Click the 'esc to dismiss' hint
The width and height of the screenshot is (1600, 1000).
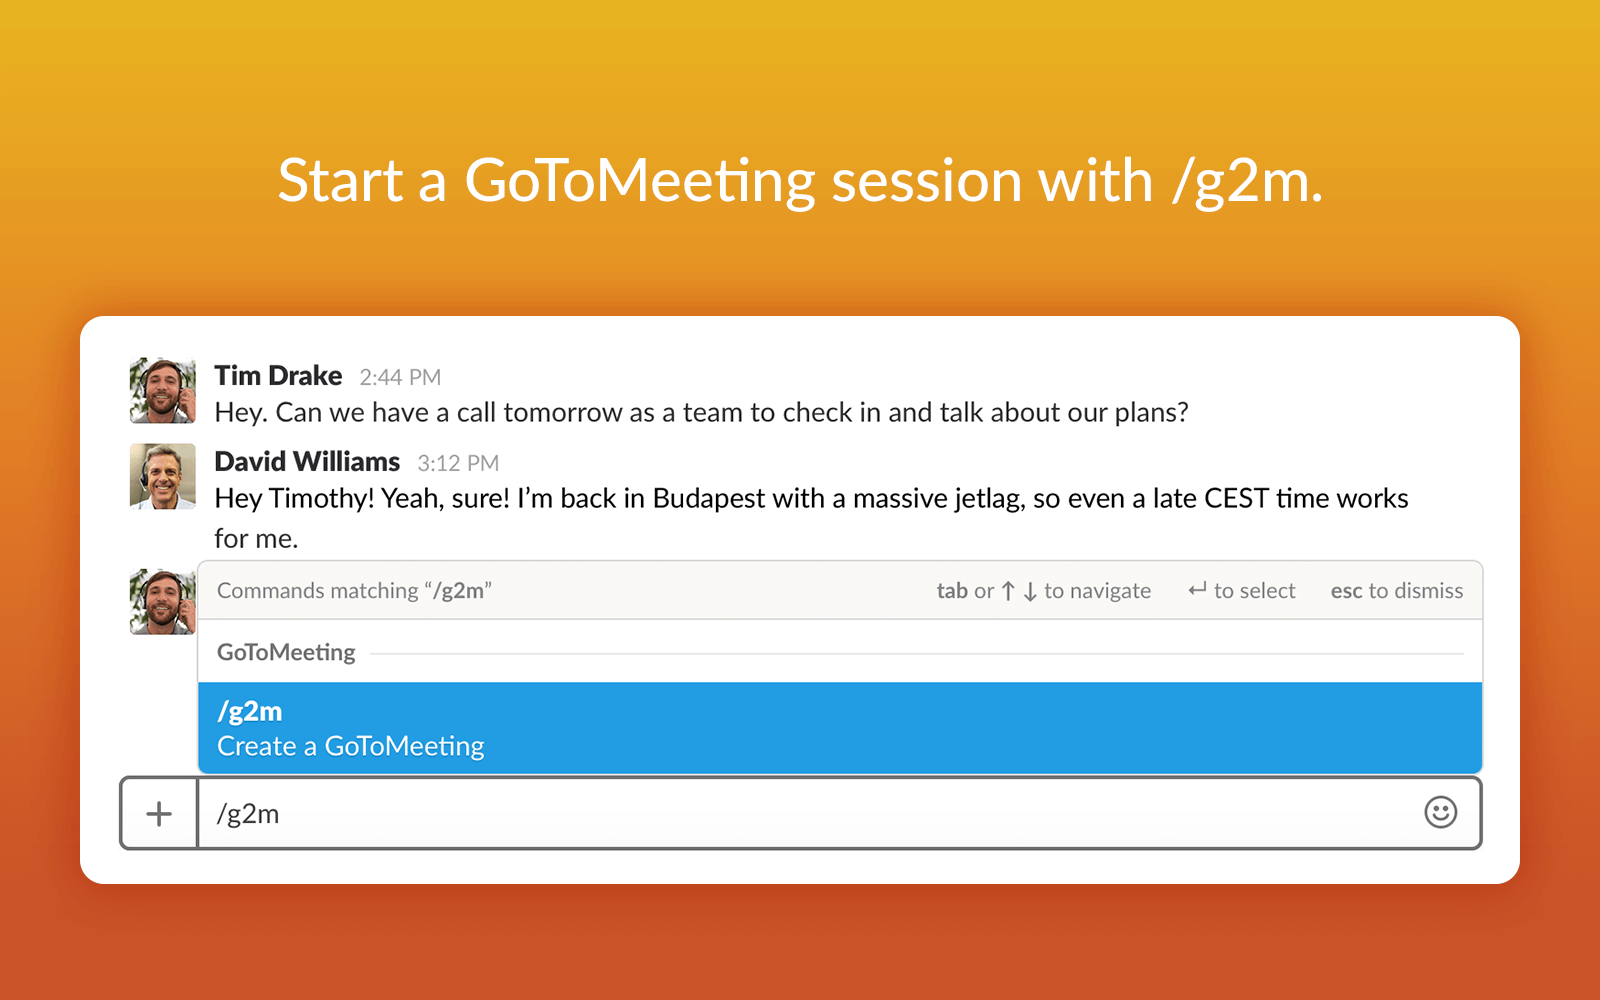point(1396,590)
